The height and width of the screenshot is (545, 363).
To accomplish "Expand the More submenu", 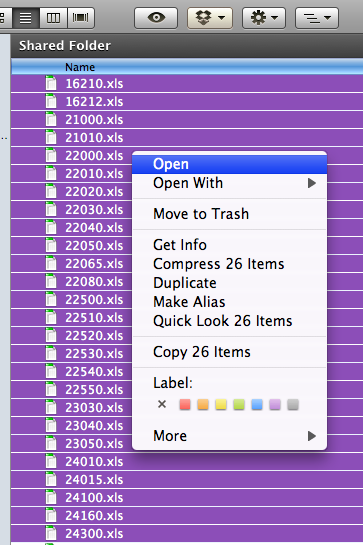I will [x=229, y=436].
